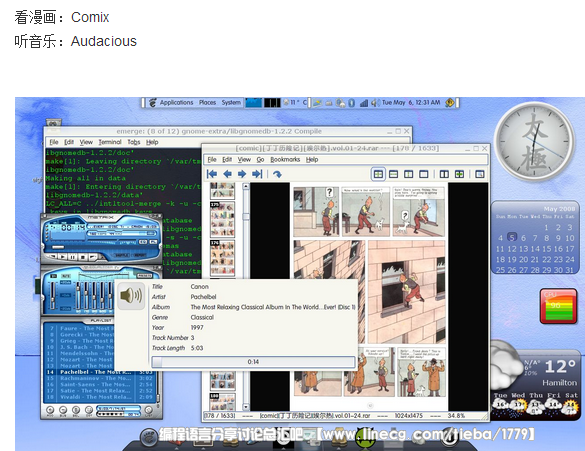Select track 18 Vivaldi in playlist
The image size is (585, 451).
point(99,397)
